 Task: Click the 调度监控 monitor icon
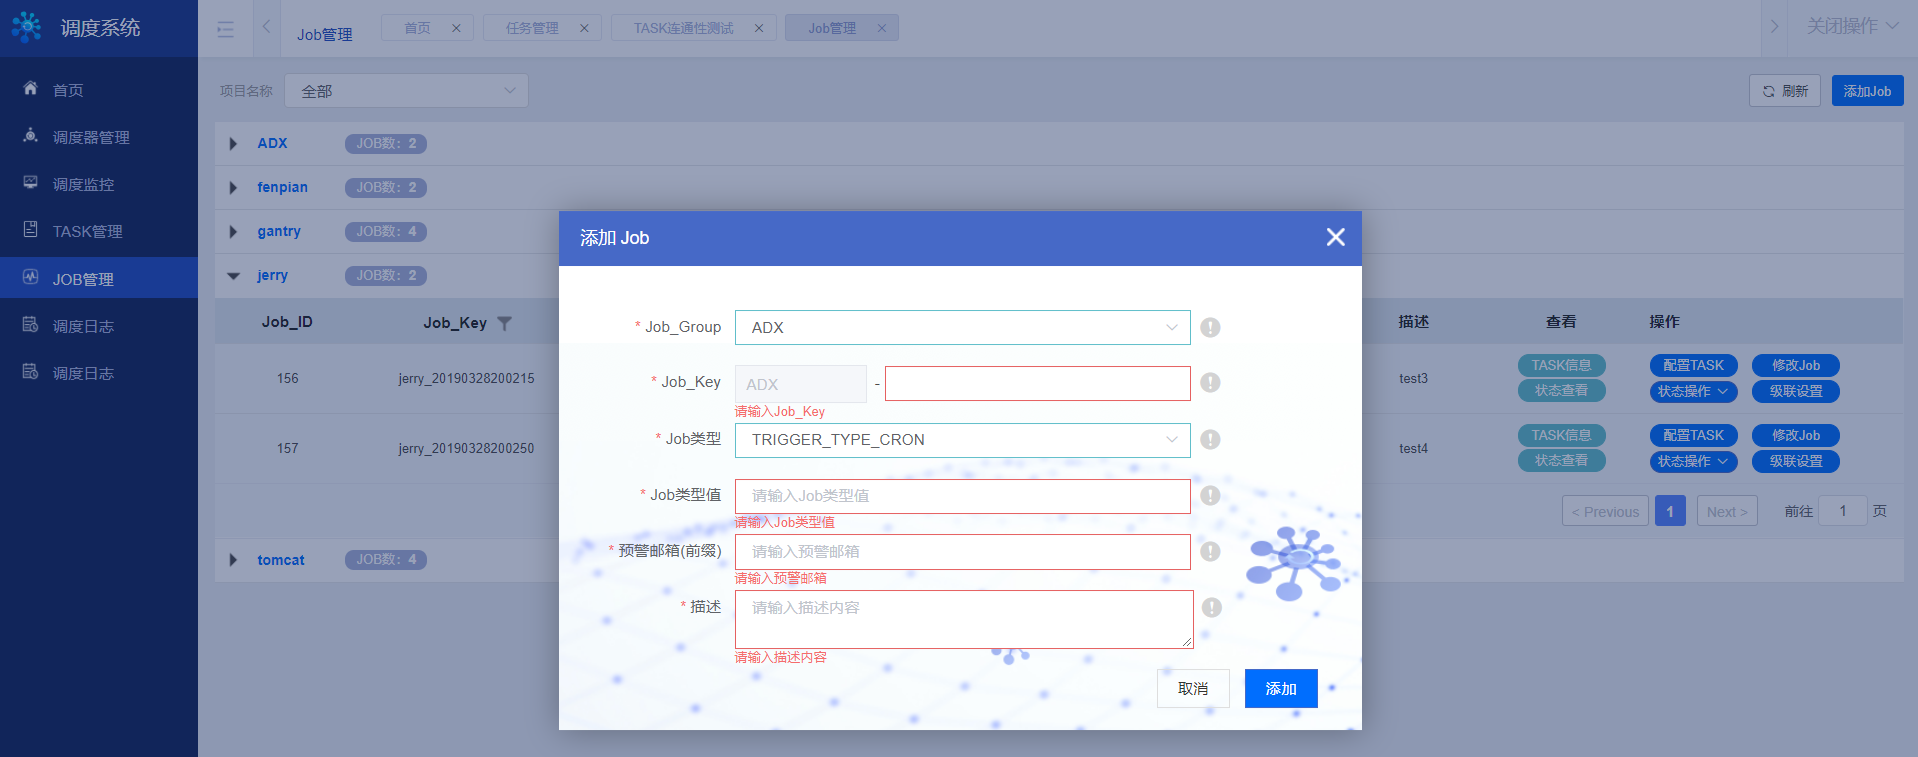coord(31,182)
